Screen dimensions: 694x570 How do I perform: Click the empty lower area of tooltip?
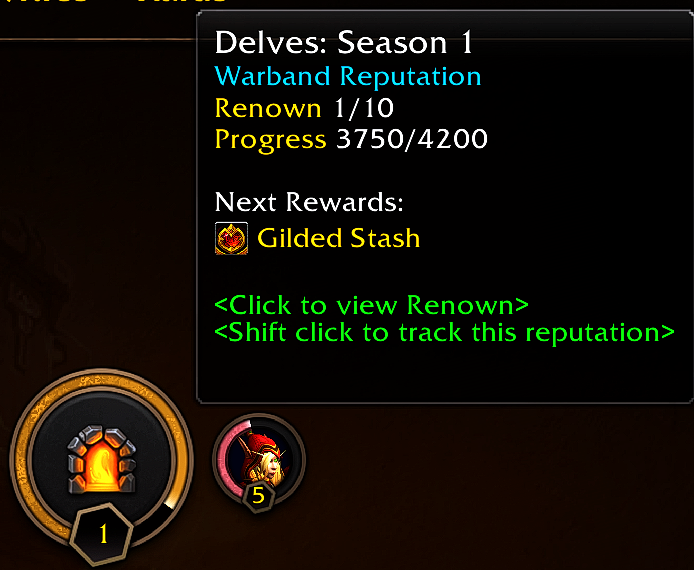[444, 374]
